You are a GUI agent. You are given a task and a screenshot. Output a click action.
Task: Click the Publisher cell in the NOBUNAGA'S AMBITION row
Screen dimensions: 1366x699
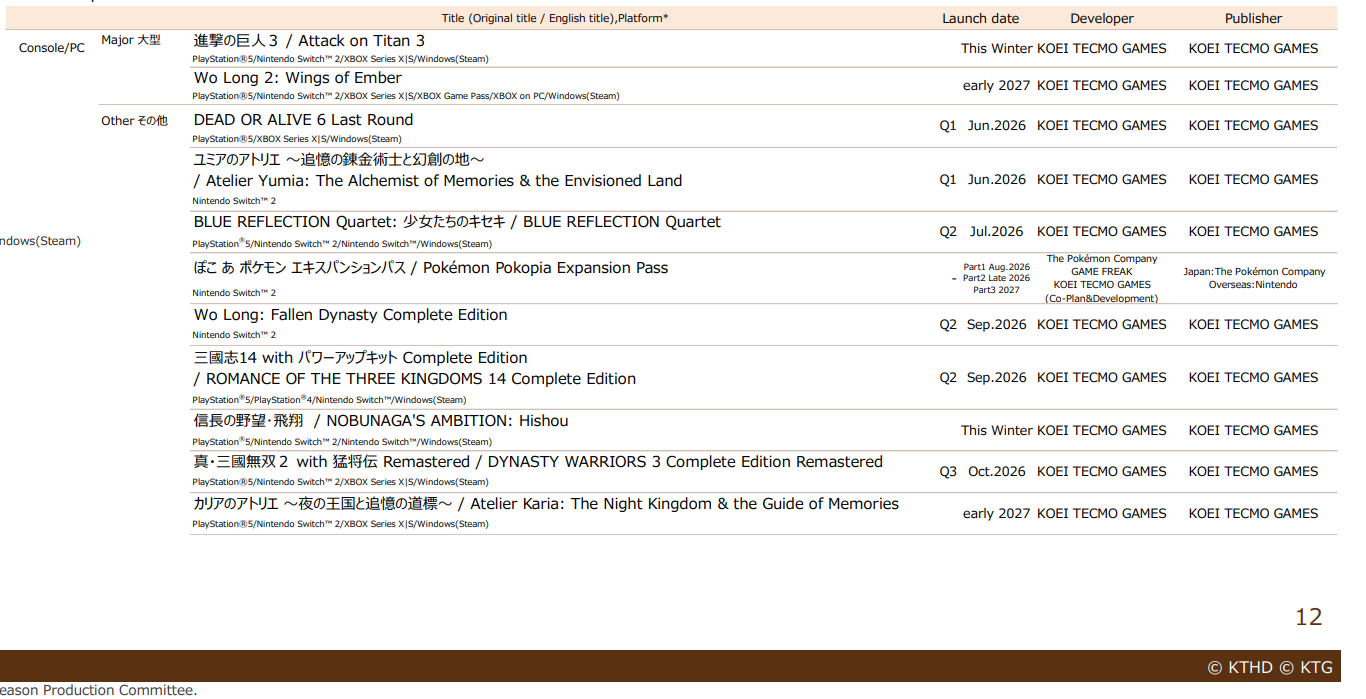click(x=1253, y=431)
